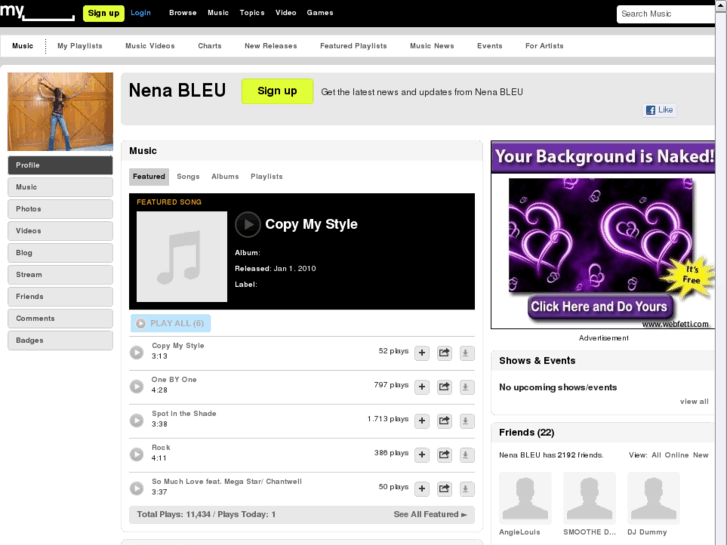
Task: Filter friends view by Online
Action: (676, 455)
